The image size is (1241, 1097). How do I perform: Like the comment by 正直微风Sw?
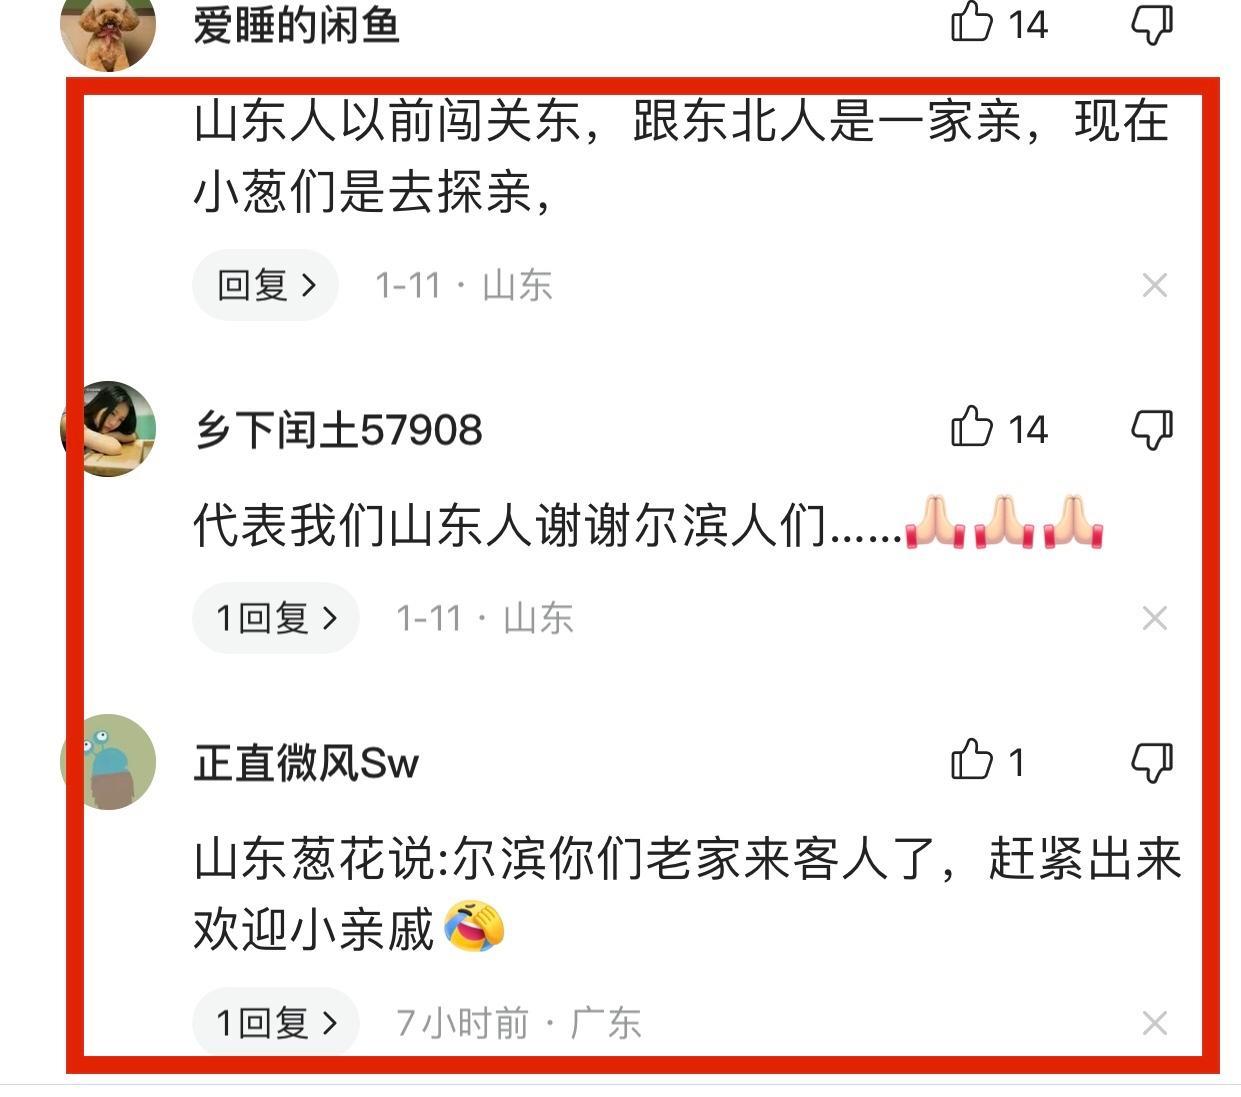[987, 761]
